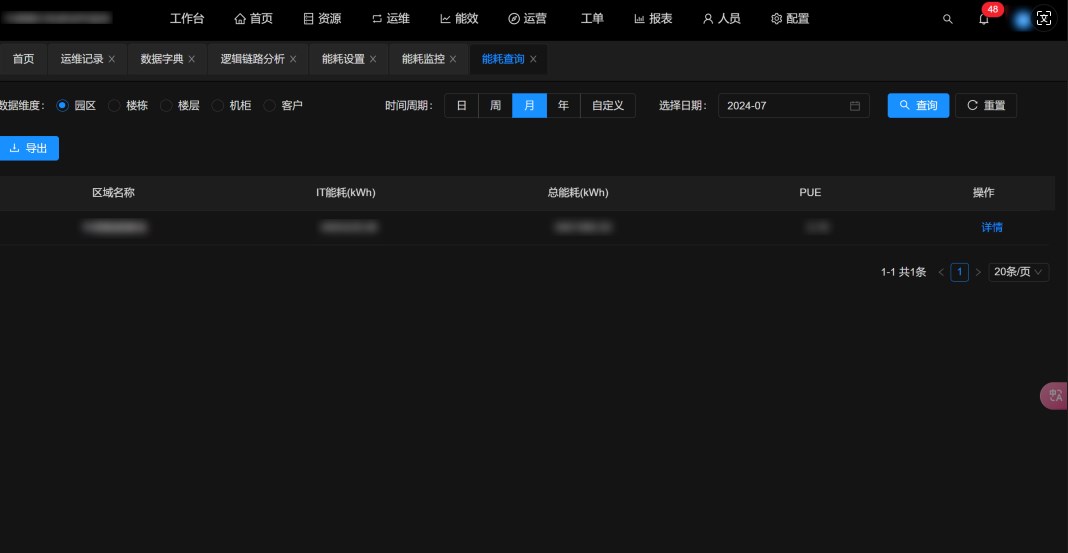
Task: Choose the 机柜 radio option
Action: 219,105
